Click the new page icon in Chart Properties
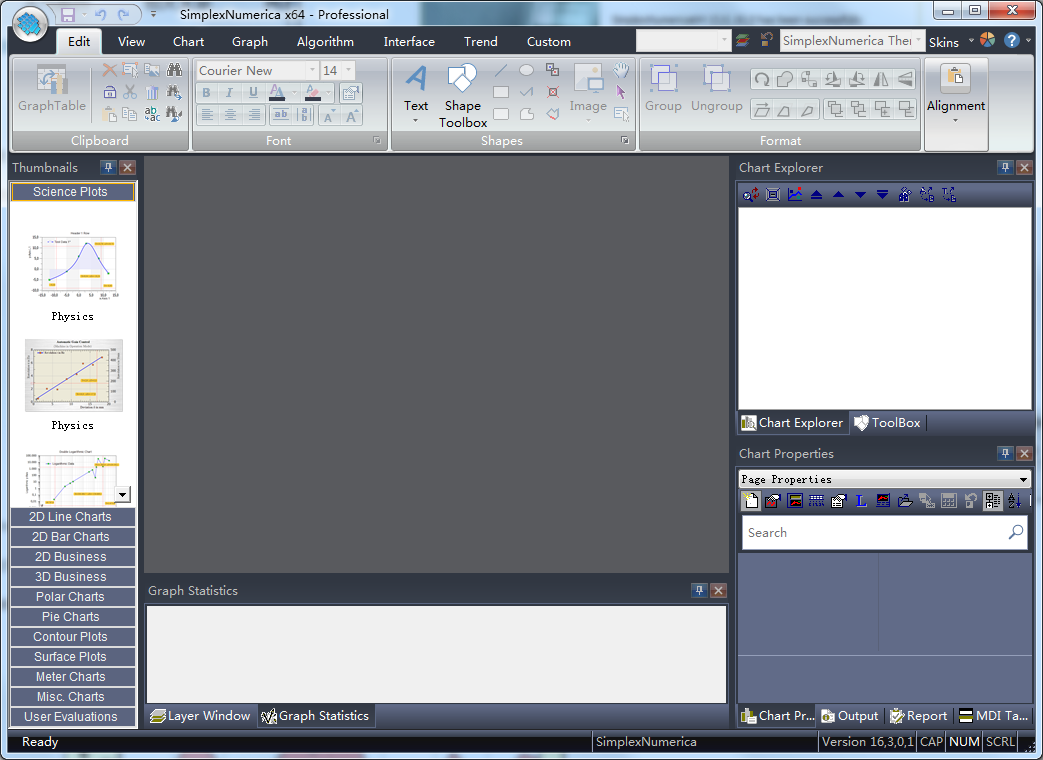 tap(751, 501)
